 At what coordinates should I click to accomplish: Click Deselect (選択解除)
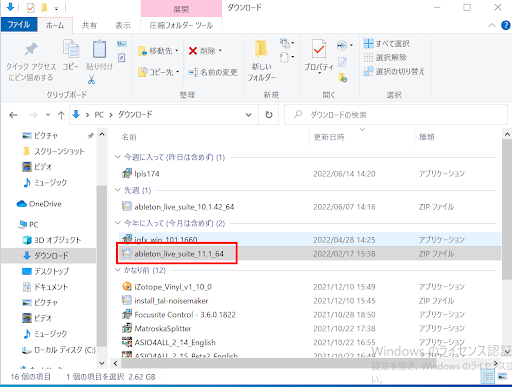385,58
